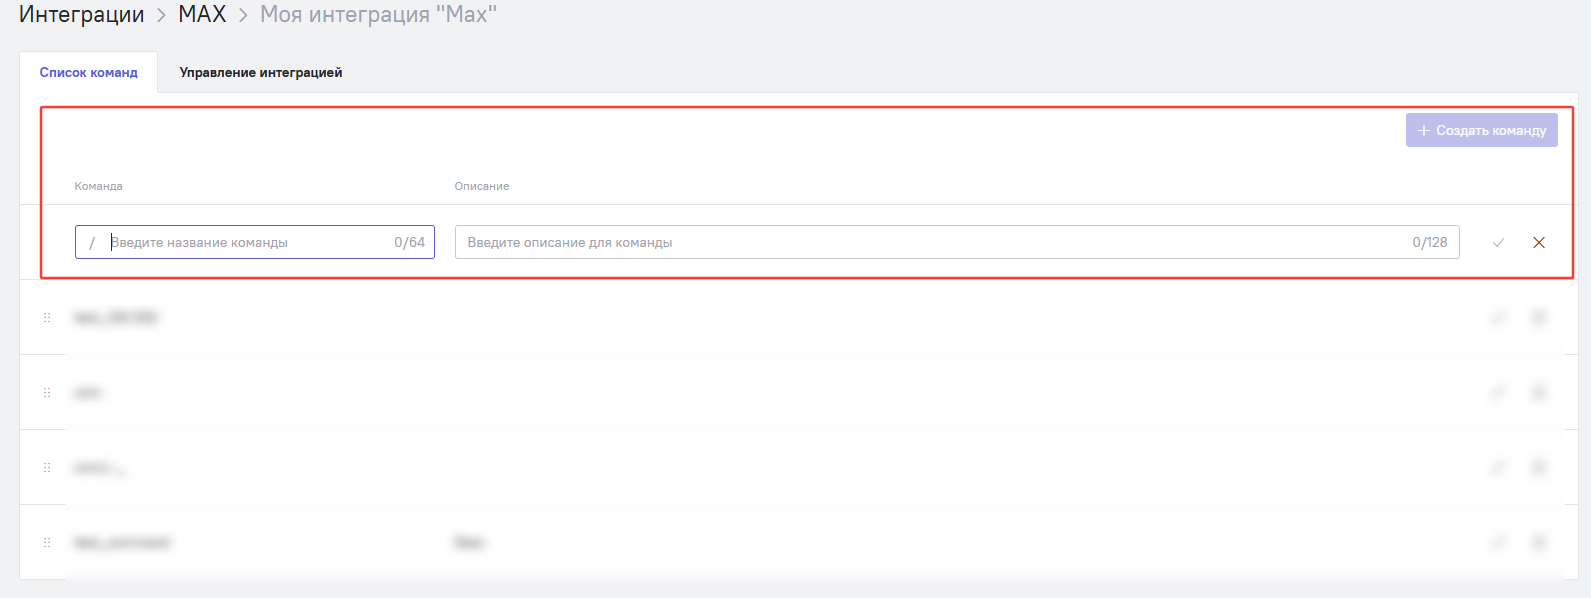Viewport: 1591px width, 598px height.
Task: Edit the second command in the list
Action: tap(1498, 393)
